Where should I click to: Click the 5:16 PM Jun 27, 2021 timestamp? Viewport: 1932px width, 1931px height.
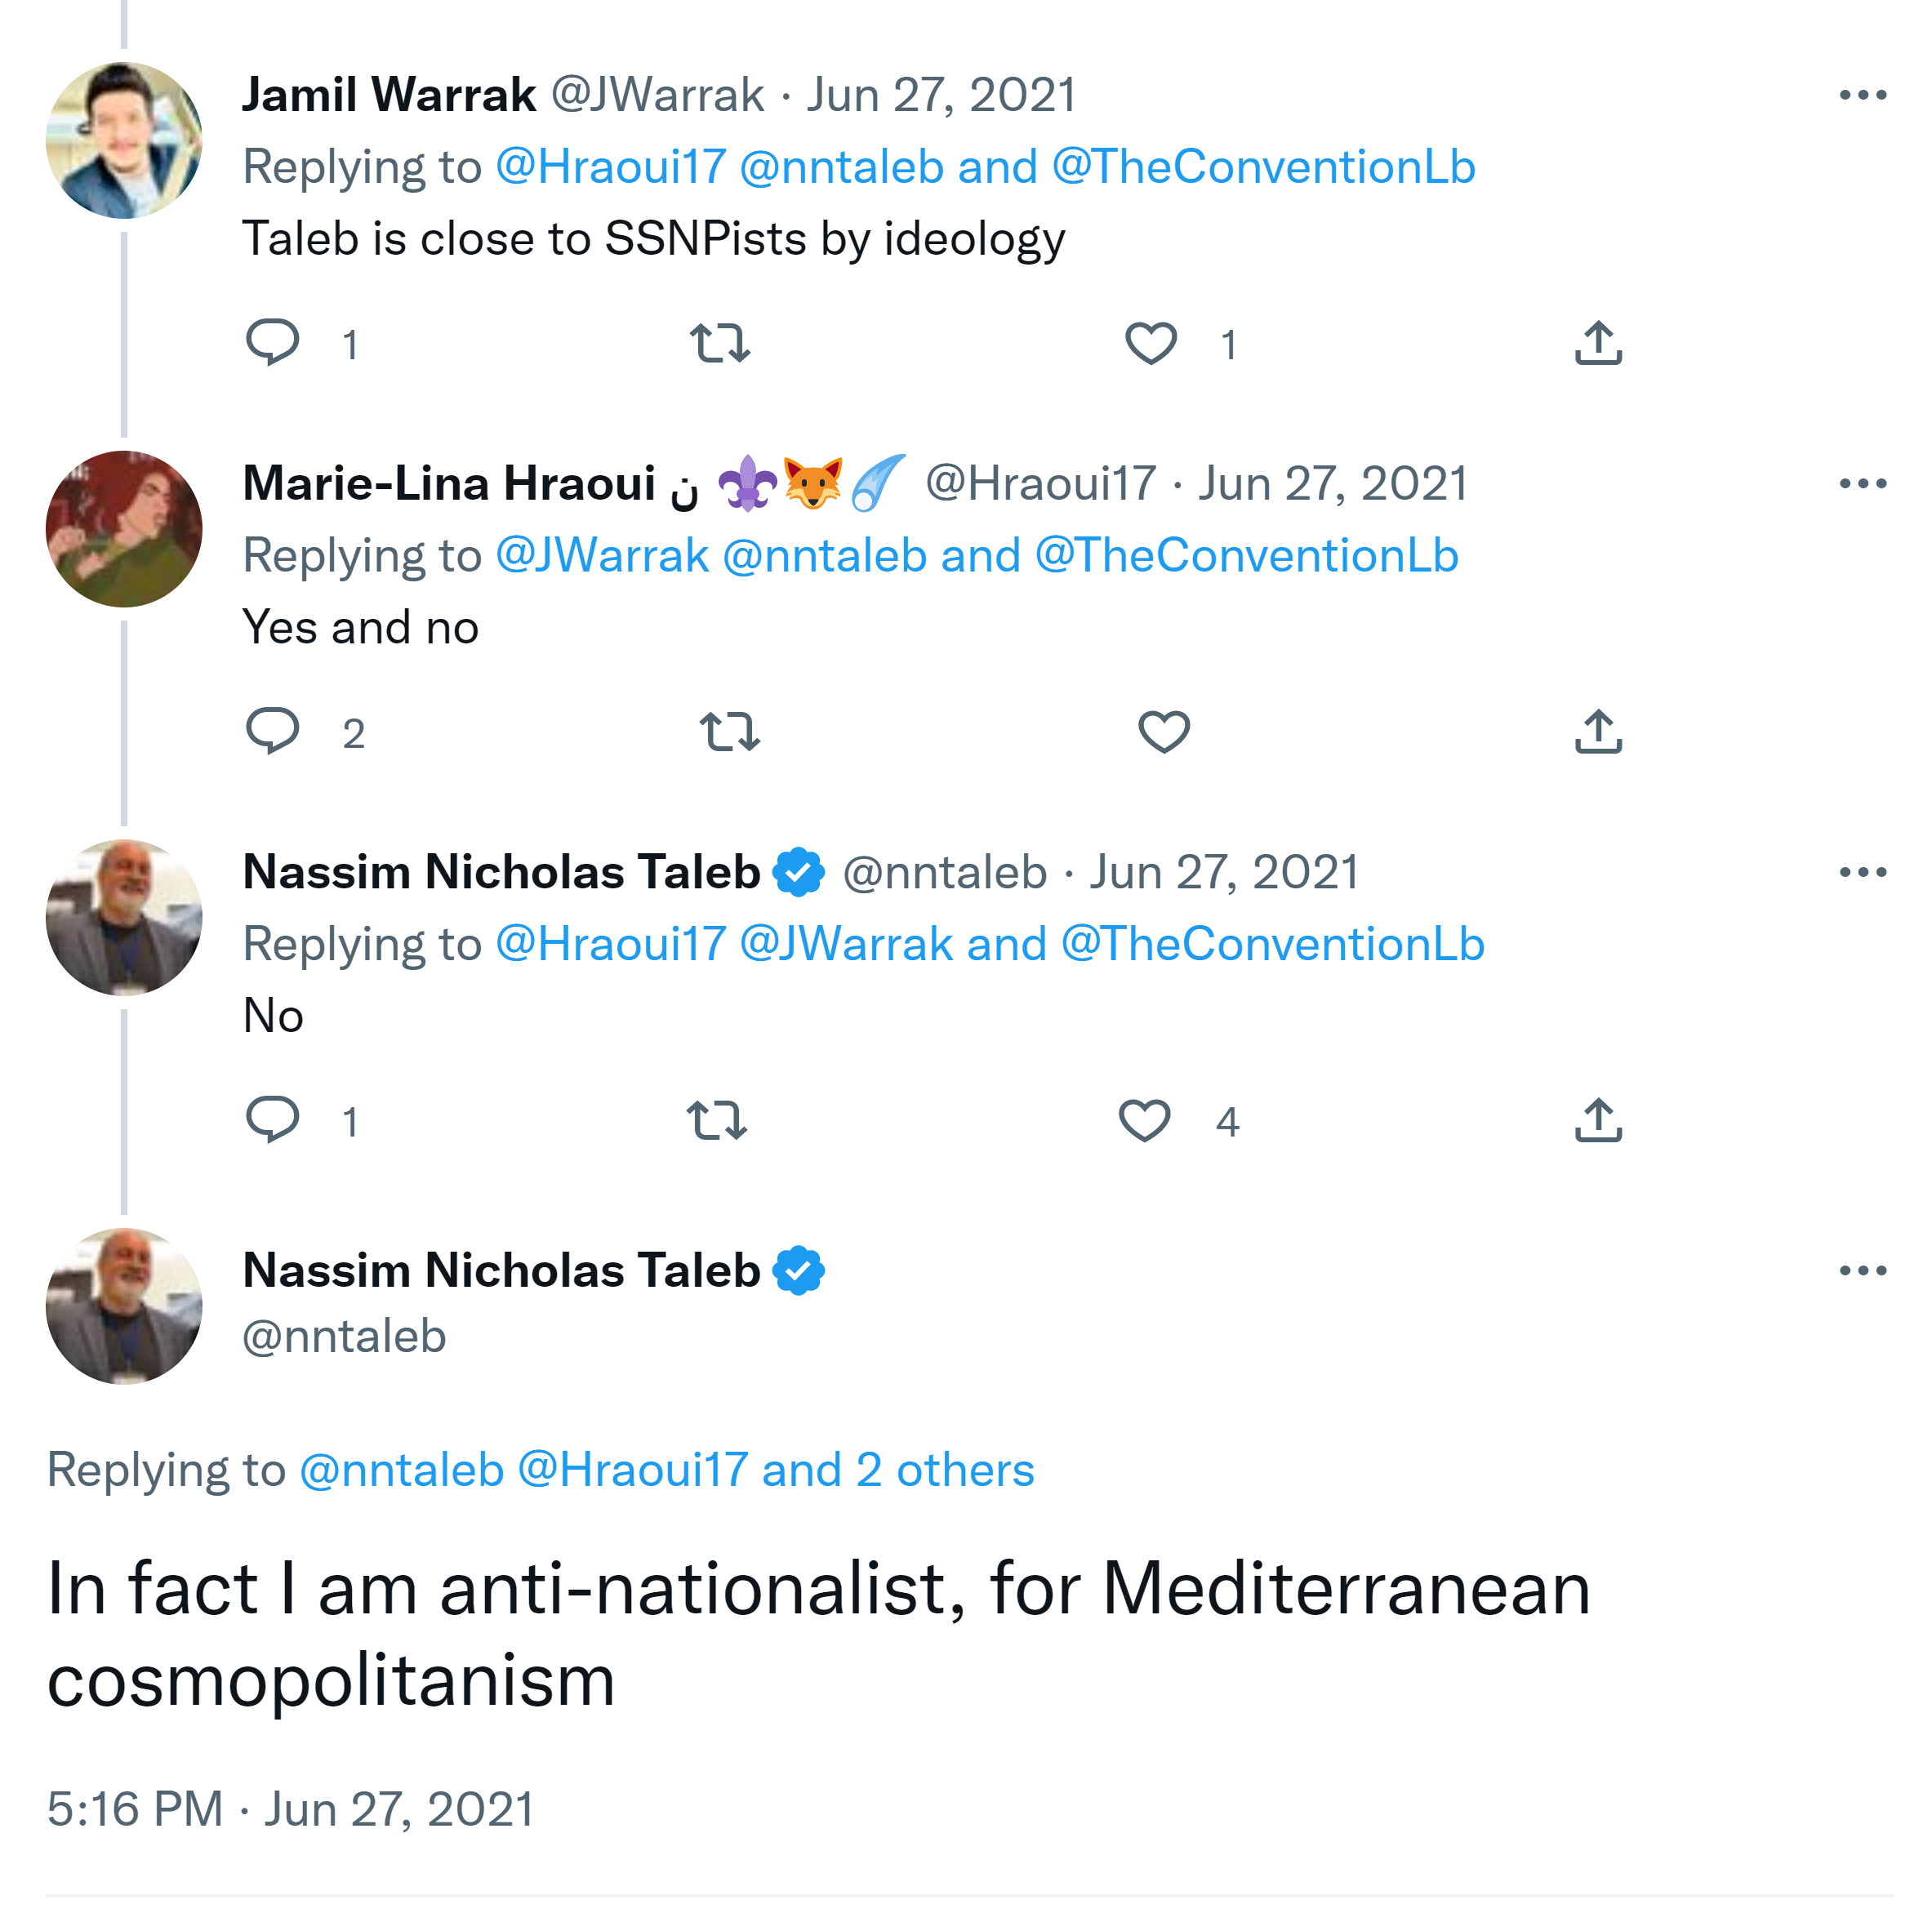290,1808
